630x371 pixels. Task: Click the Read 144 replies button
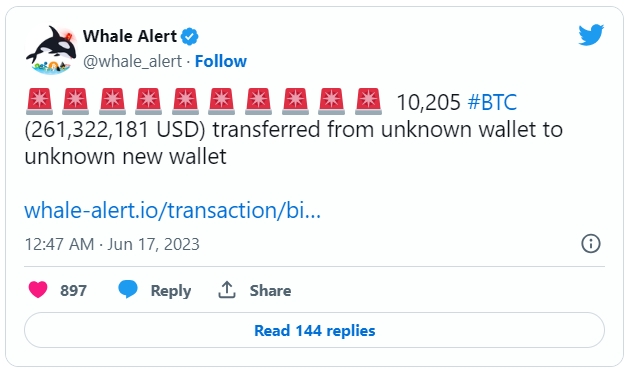pyautogui.click(x=315, y=330)
